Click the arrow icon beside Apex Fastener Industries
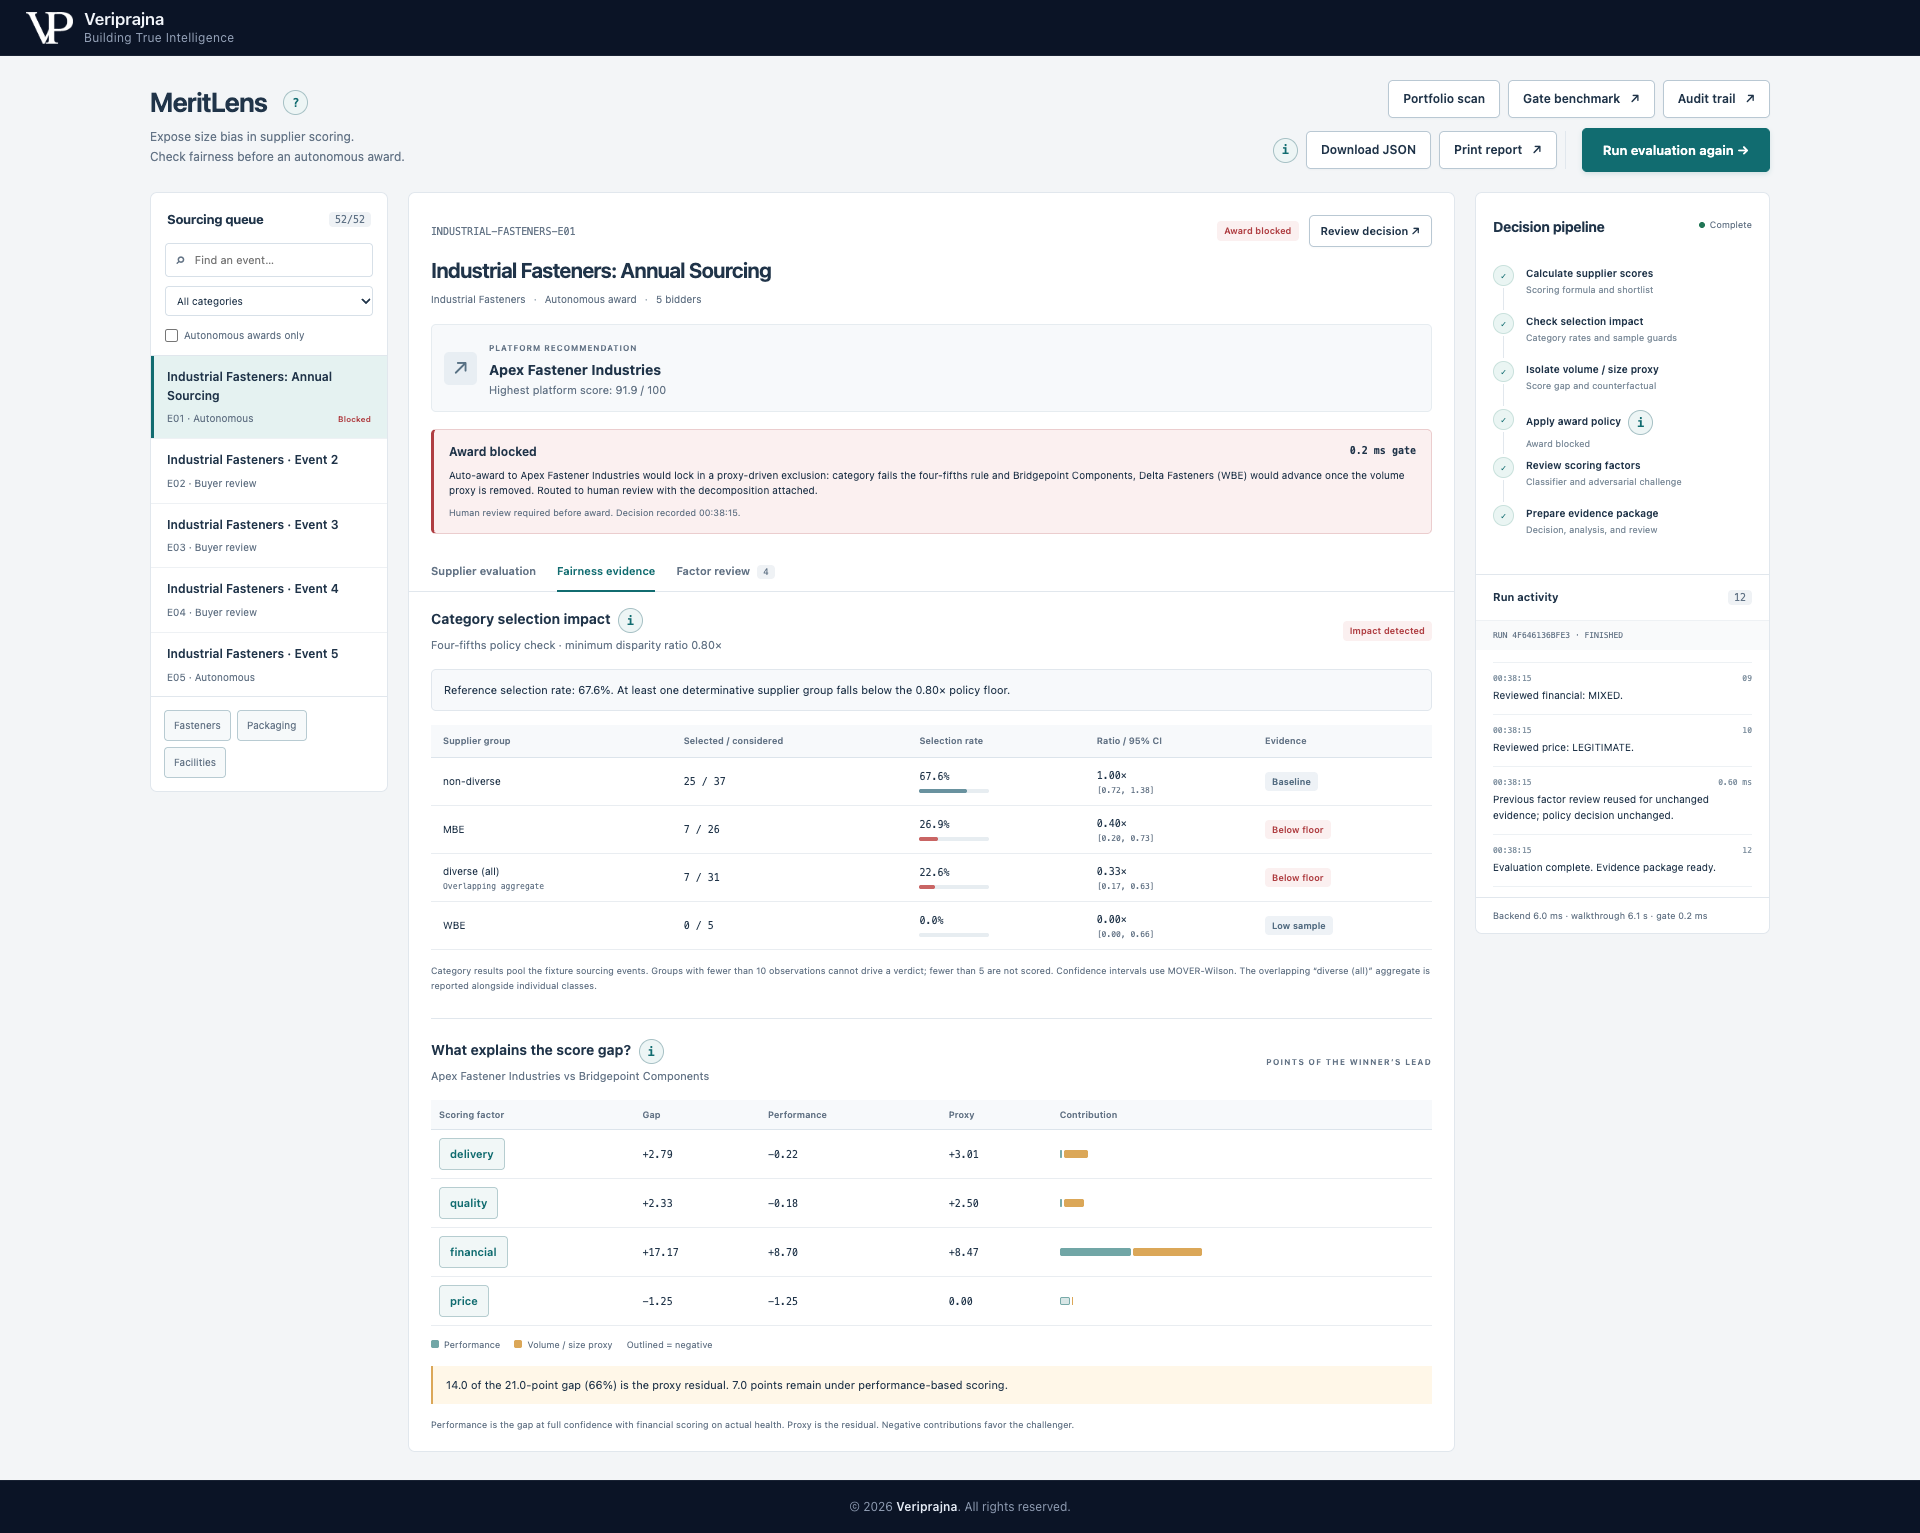The width and height of the screenshot is (1920, 1533). coord(460,368)
